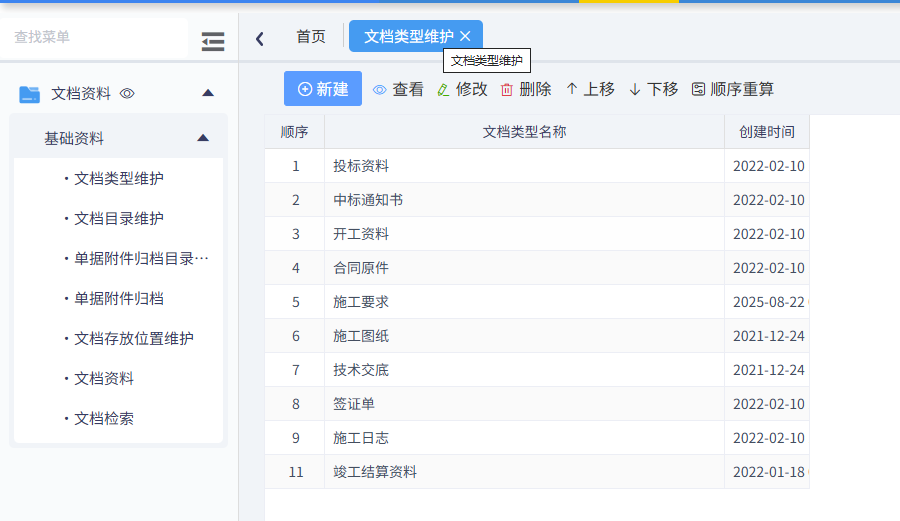Switch to the 首页 tab

click(x=310, y=36)
